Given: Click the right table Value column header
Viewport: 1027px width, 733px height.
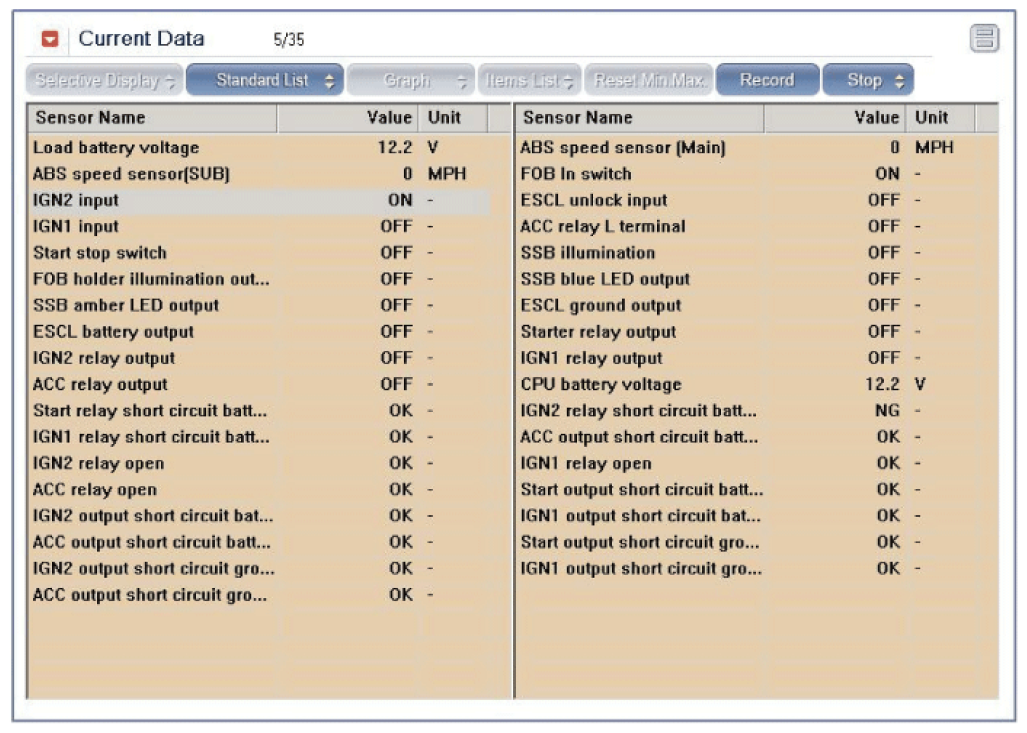Looking at the screenshot, I should 835,118.
